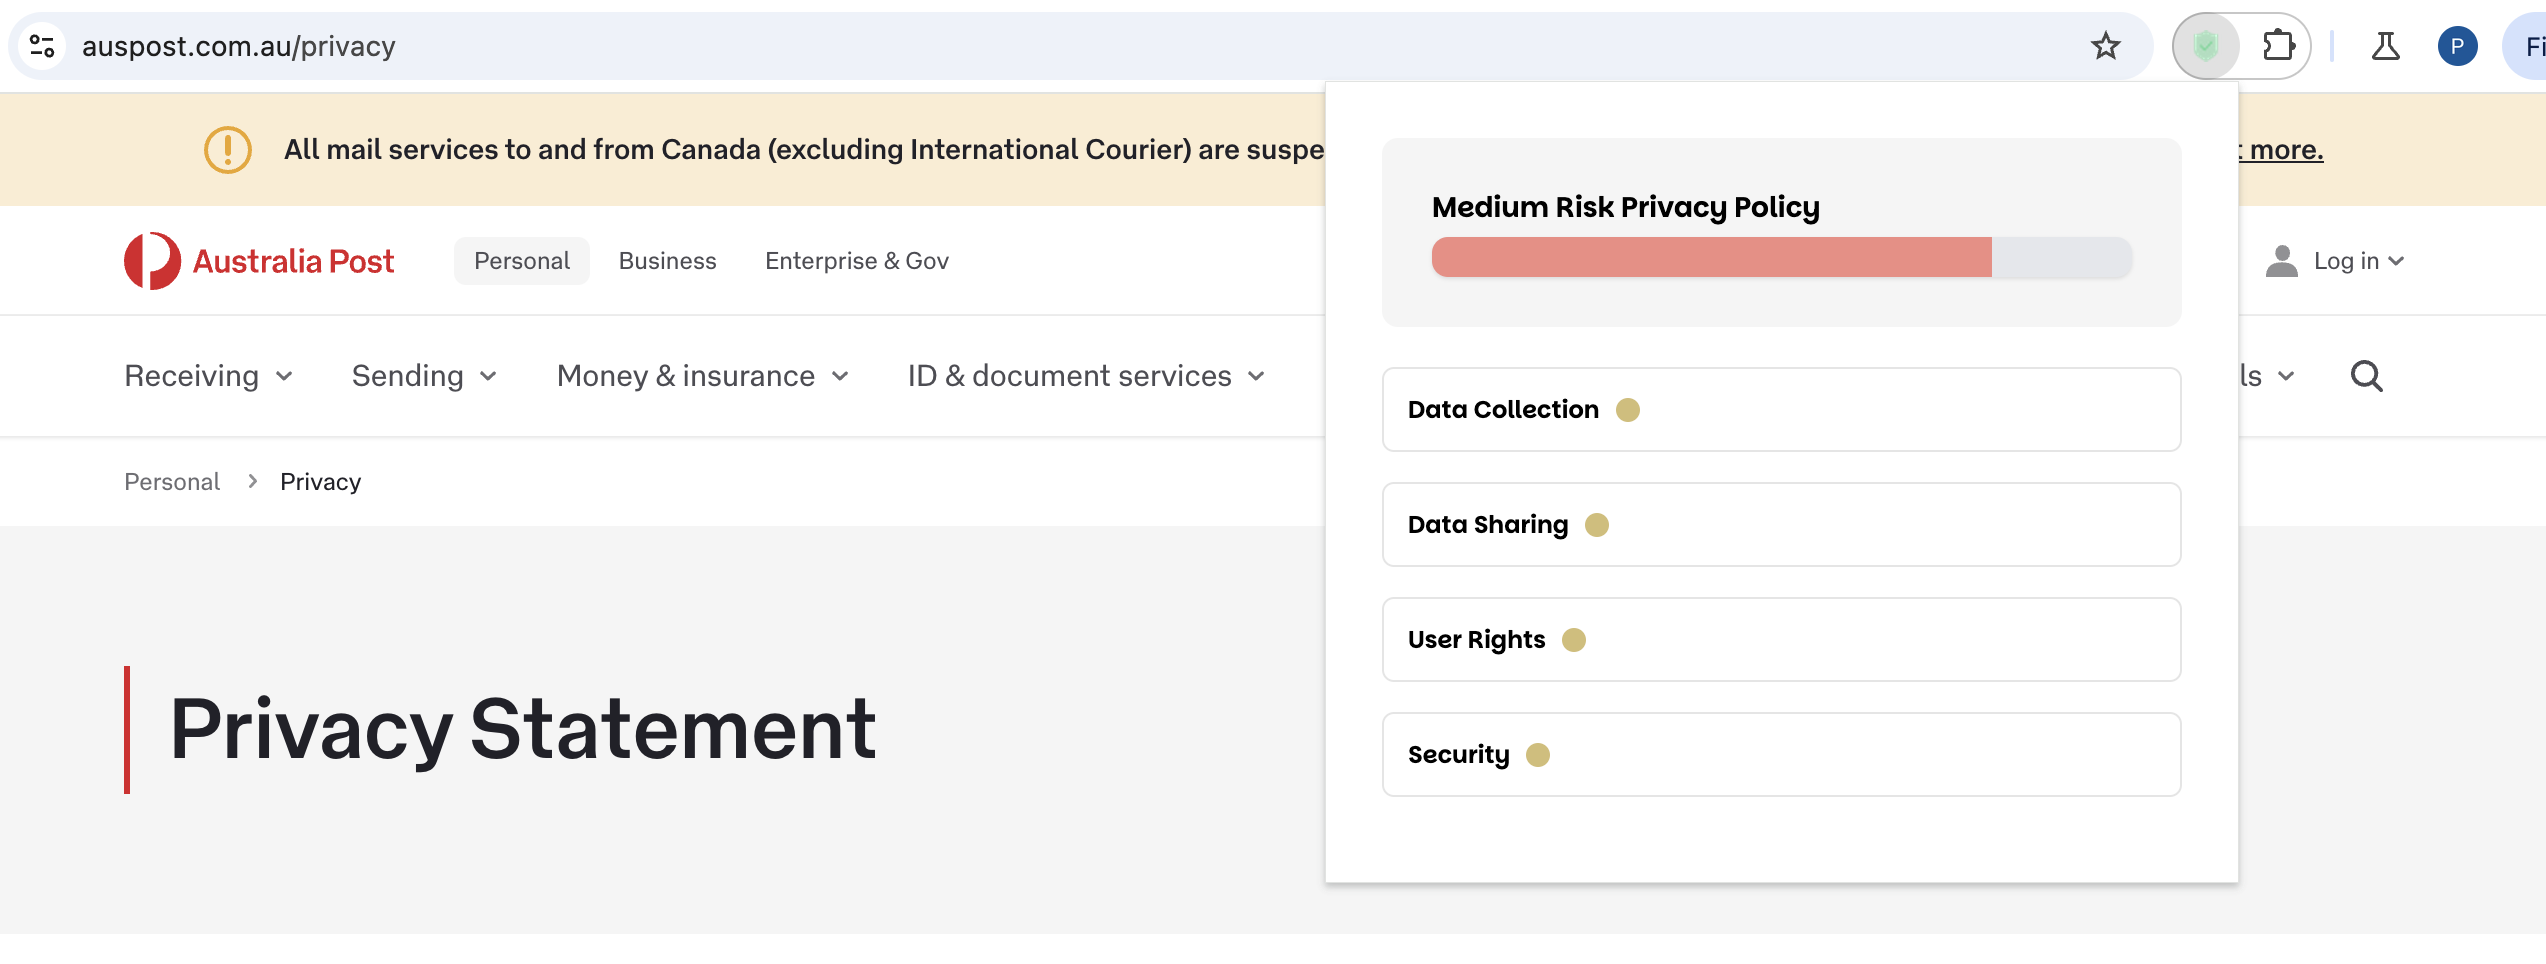Expand the Sending dropdown

pyautogui.click(x=424, y=376)
